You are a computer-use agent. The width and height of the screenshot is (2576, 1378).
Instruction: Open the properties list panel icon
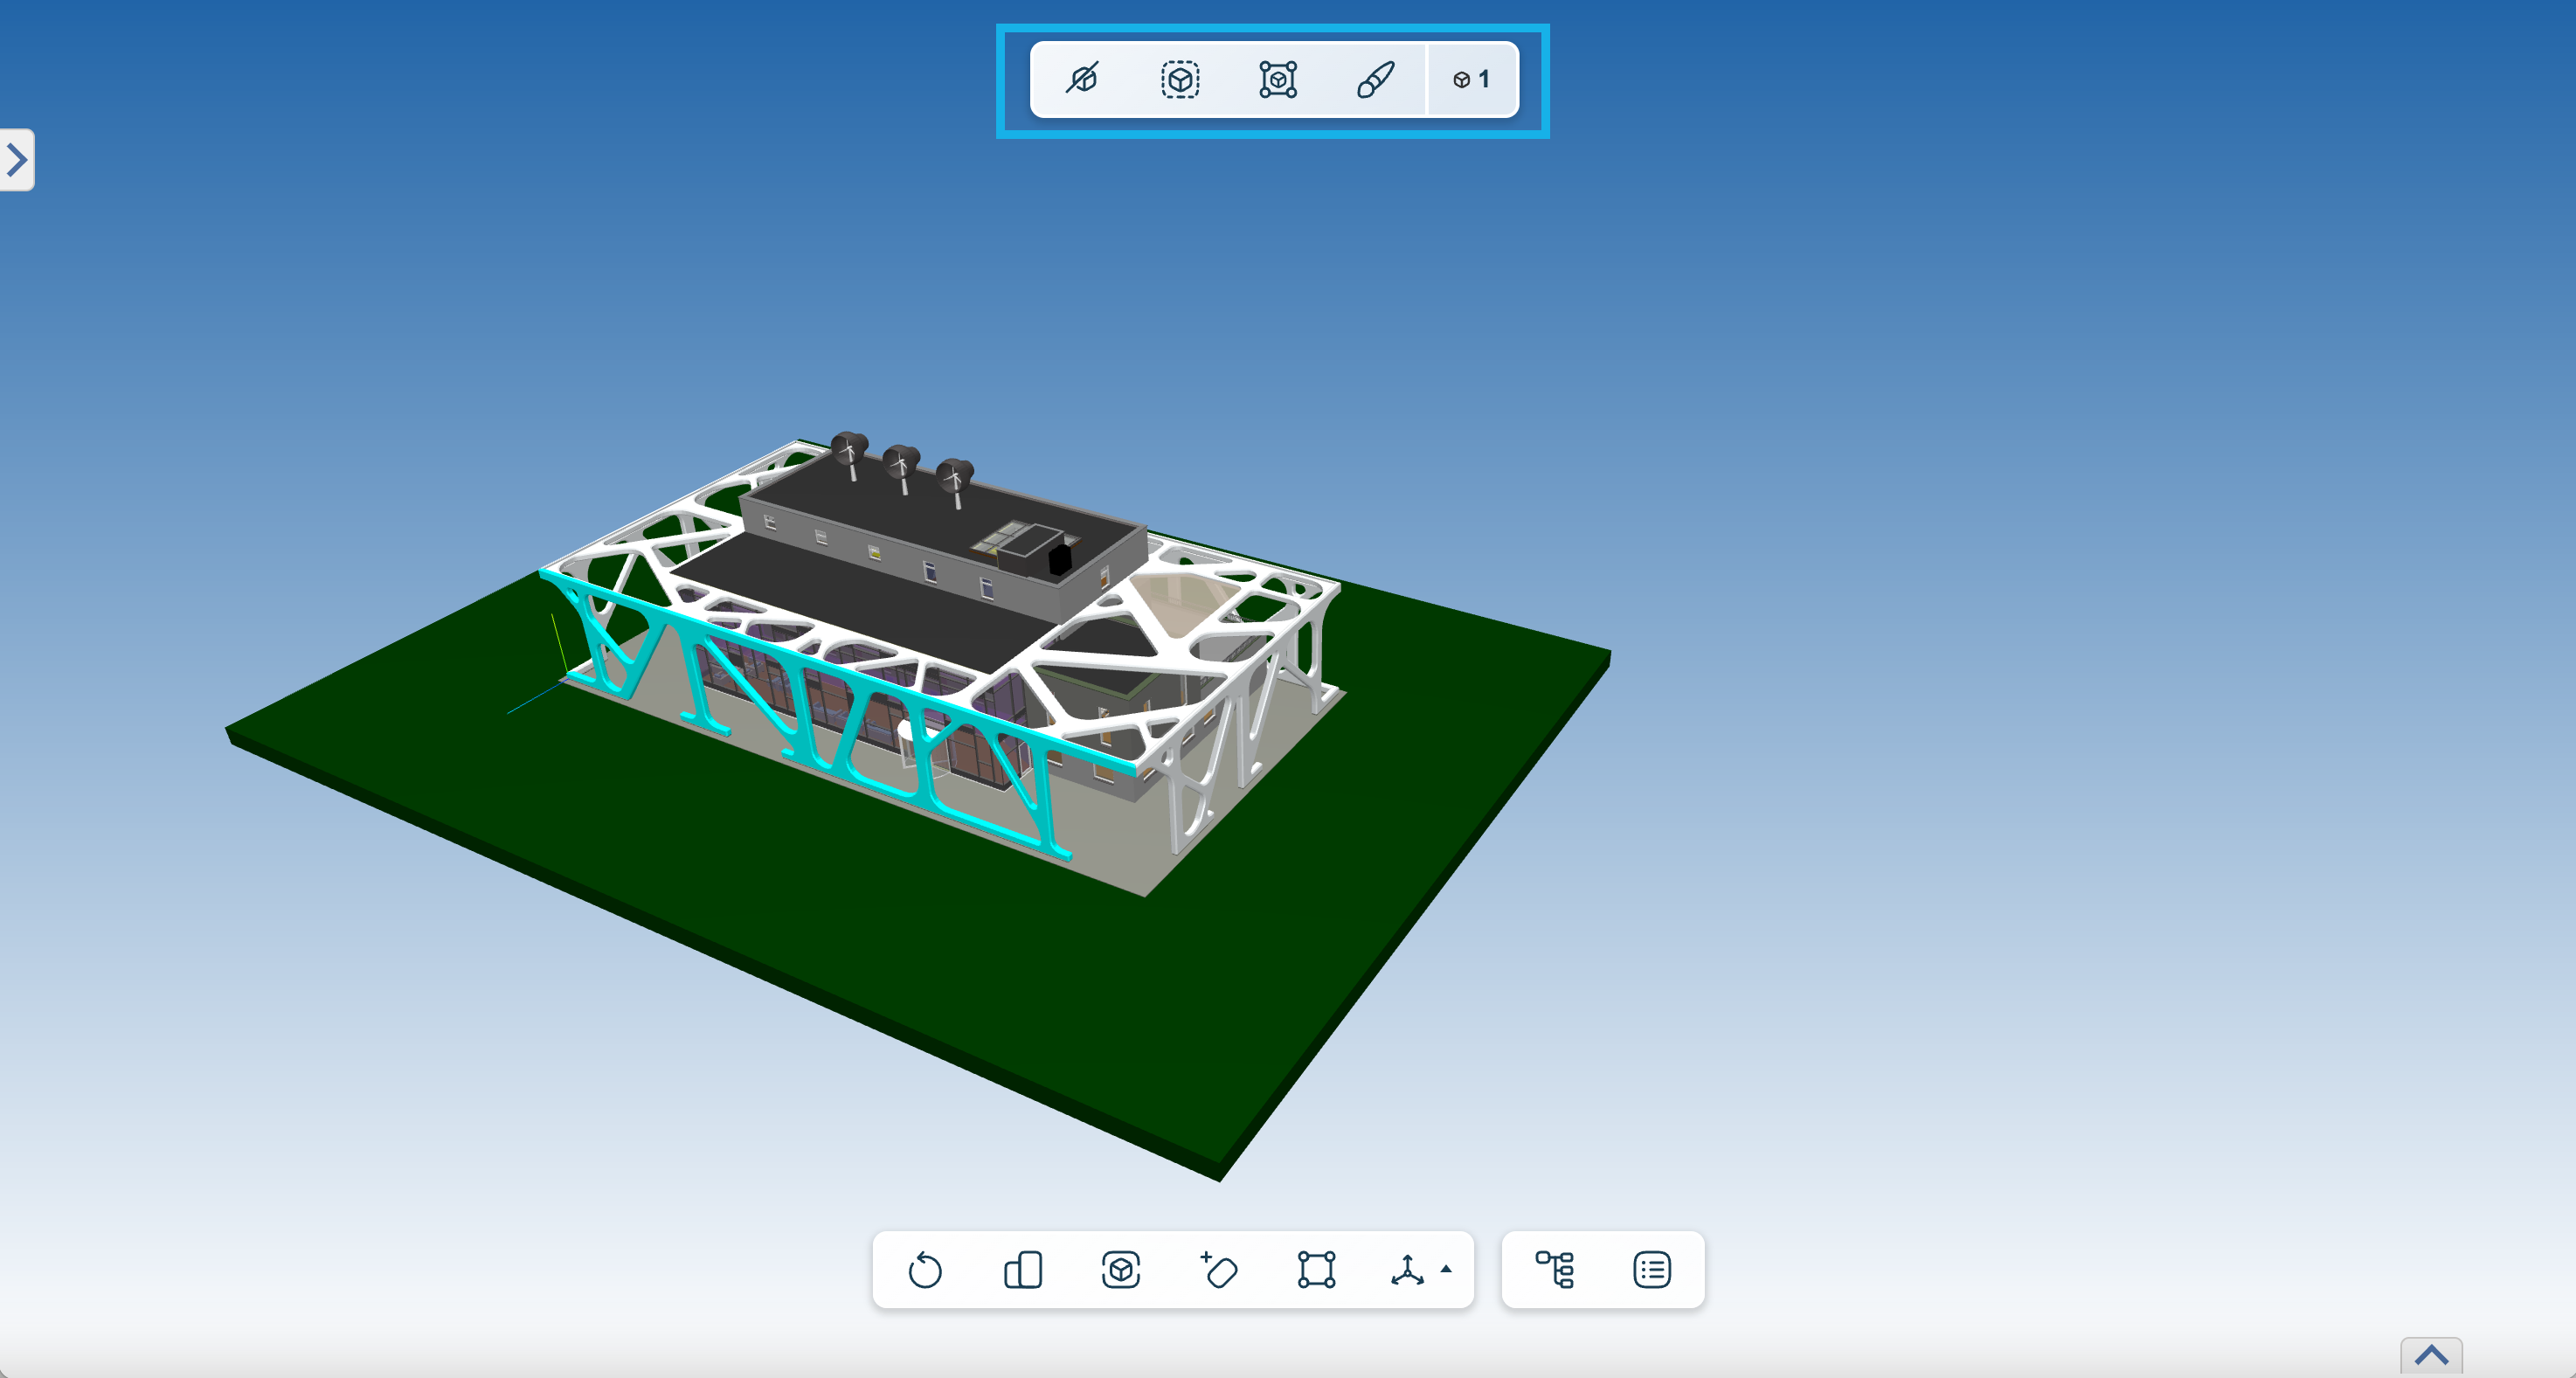(x=1652, y=1270)
